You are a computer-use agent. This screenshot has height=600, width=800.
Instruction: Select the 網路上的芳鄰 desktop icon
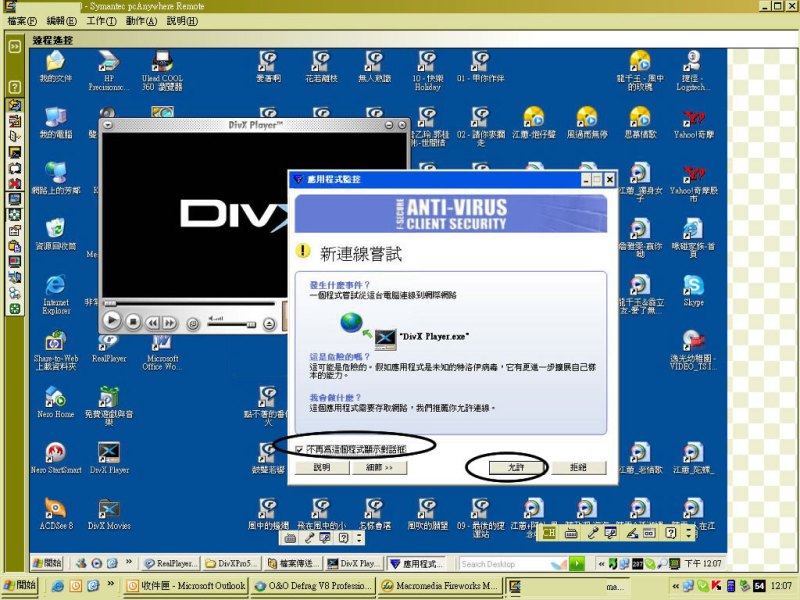pos(56,179)
